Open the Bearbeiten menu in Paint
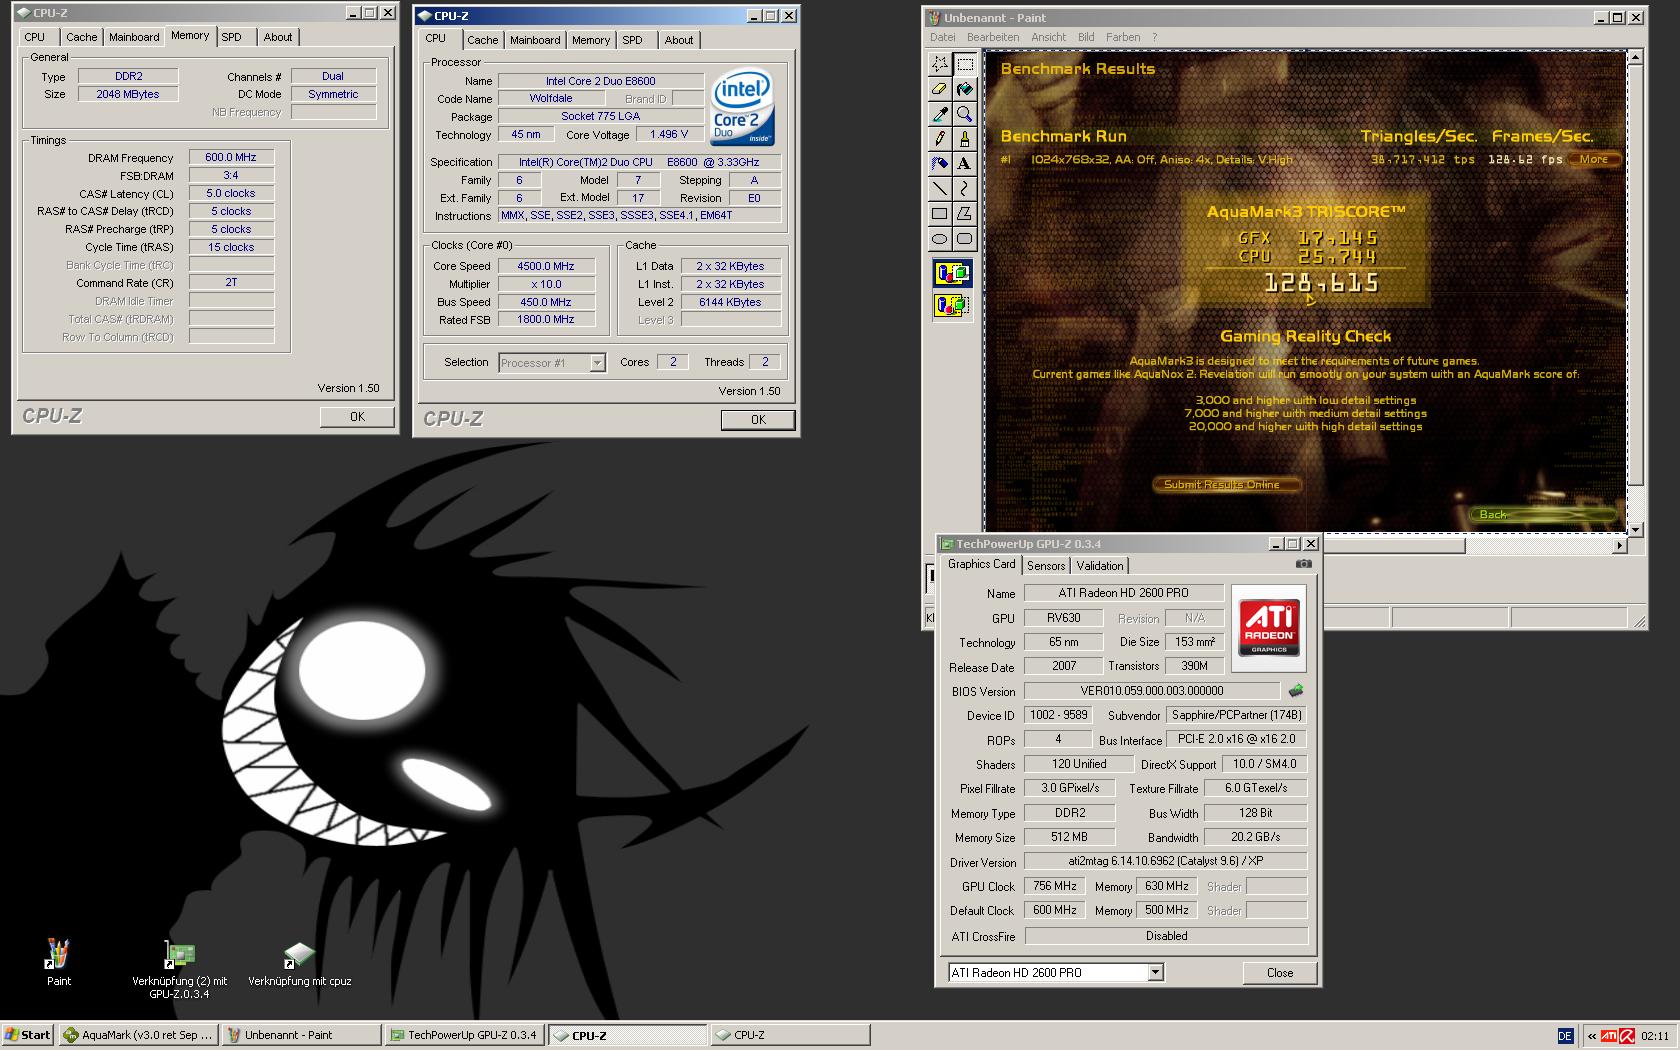The height and width of the screenshot is (1050, 1680). 993,37
